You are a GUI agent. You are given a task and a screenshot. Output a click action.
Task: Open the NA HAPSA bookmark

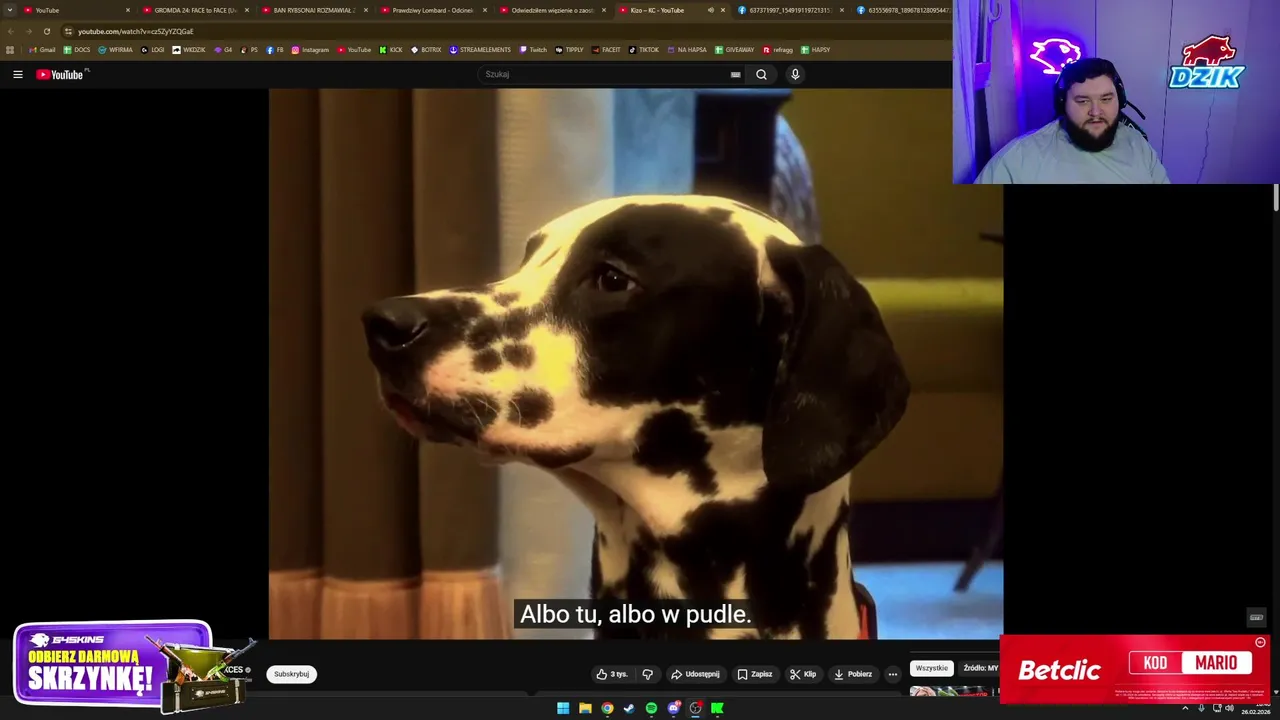(687, 50)
